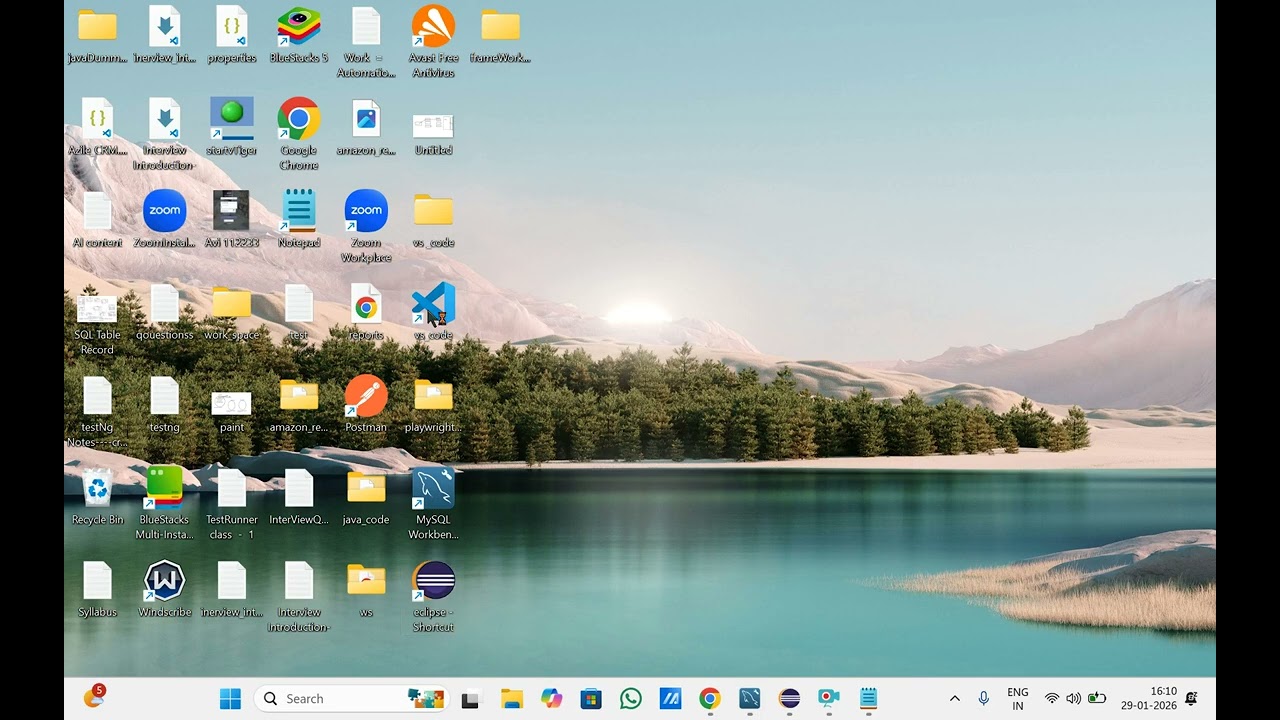Switch to Eclipse in the taskbar
The width and height of the screenshot is (1280, 720).
[x=789, y=699]
